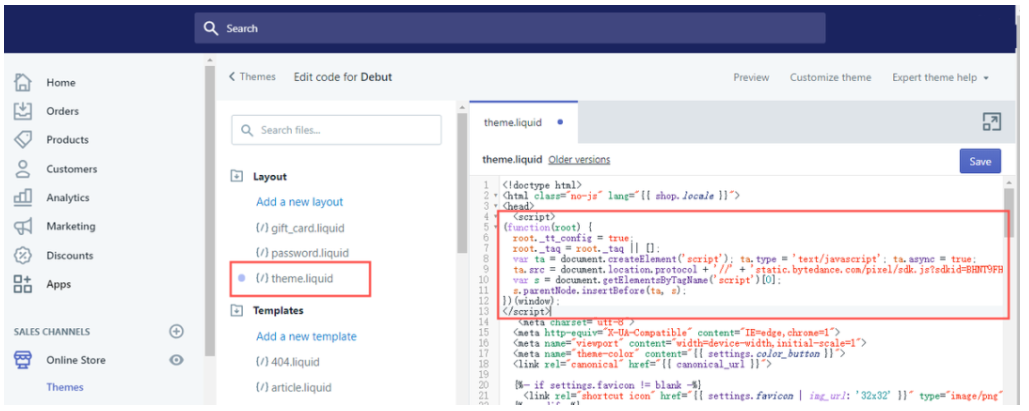Screen dimensions: 1029x411
Task: Click the Products tag icon
Action: coord(23,140)
